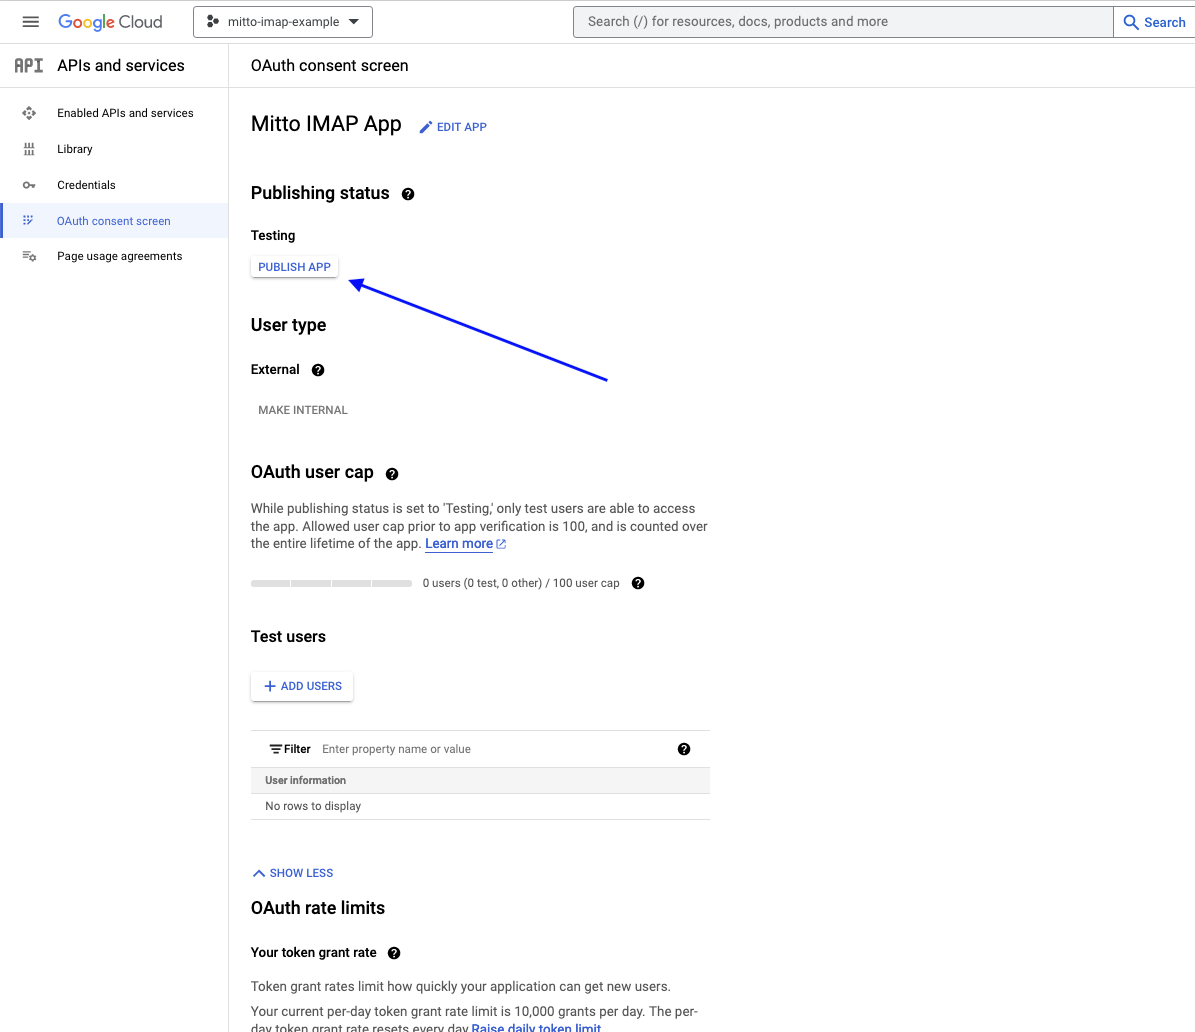Click the ADD USERS button
The image size is (1195, 1032).
click(x=302, y=686)
